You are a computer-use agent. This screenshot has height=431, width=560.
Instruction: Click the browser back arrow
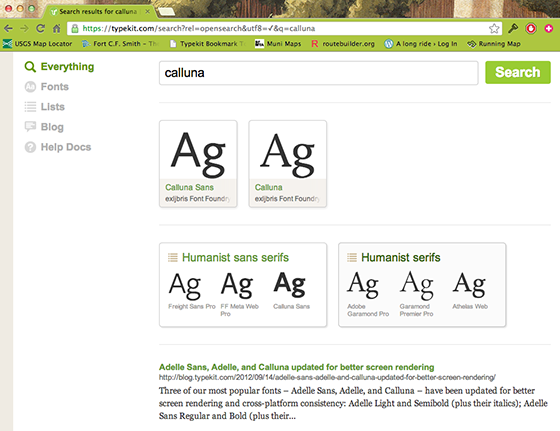(8, 29)
